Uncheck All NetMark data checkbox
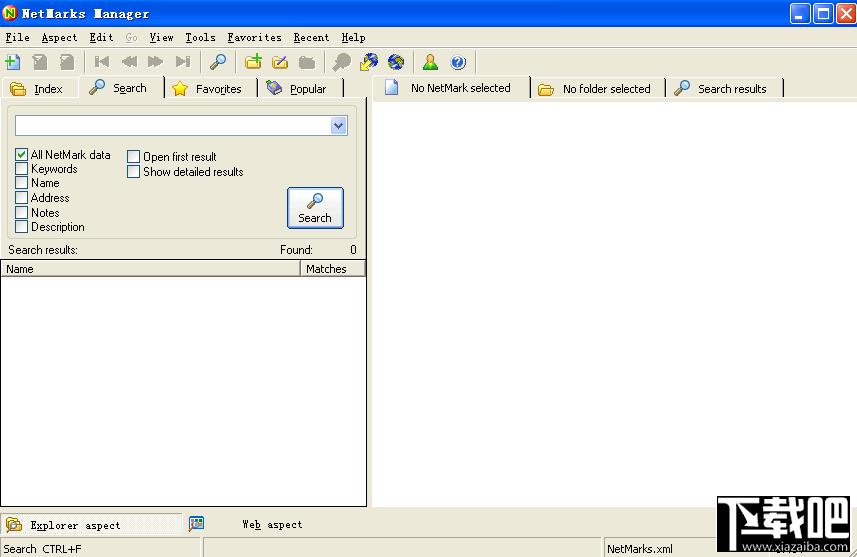 point(21,155)
